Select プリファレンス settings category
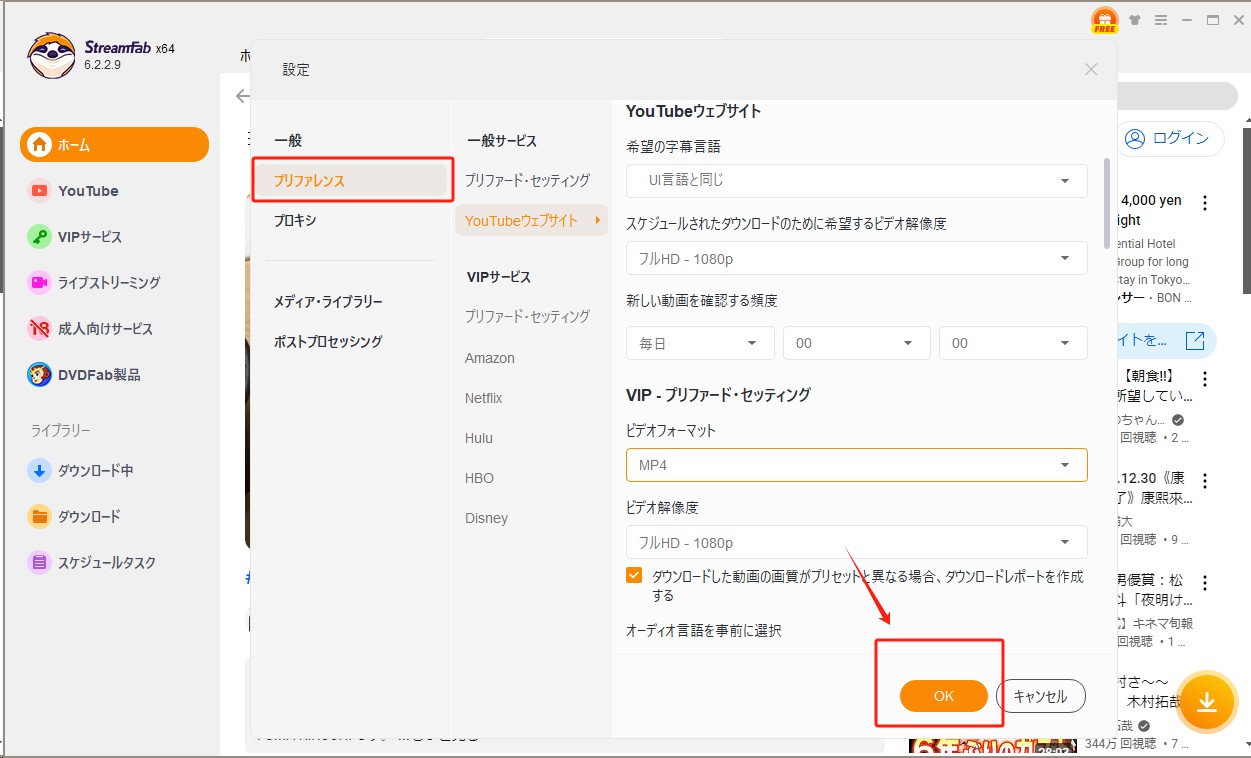 coord(350,180)
